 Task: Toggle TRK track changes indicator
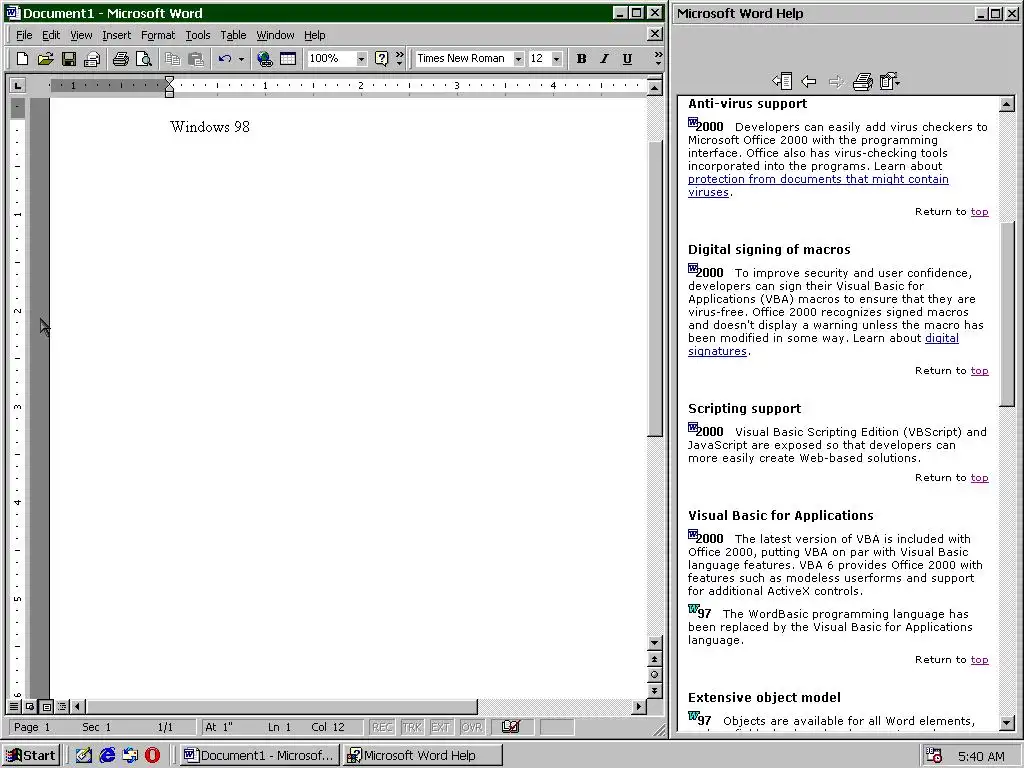pyautogui.click(x=411, y=727)
